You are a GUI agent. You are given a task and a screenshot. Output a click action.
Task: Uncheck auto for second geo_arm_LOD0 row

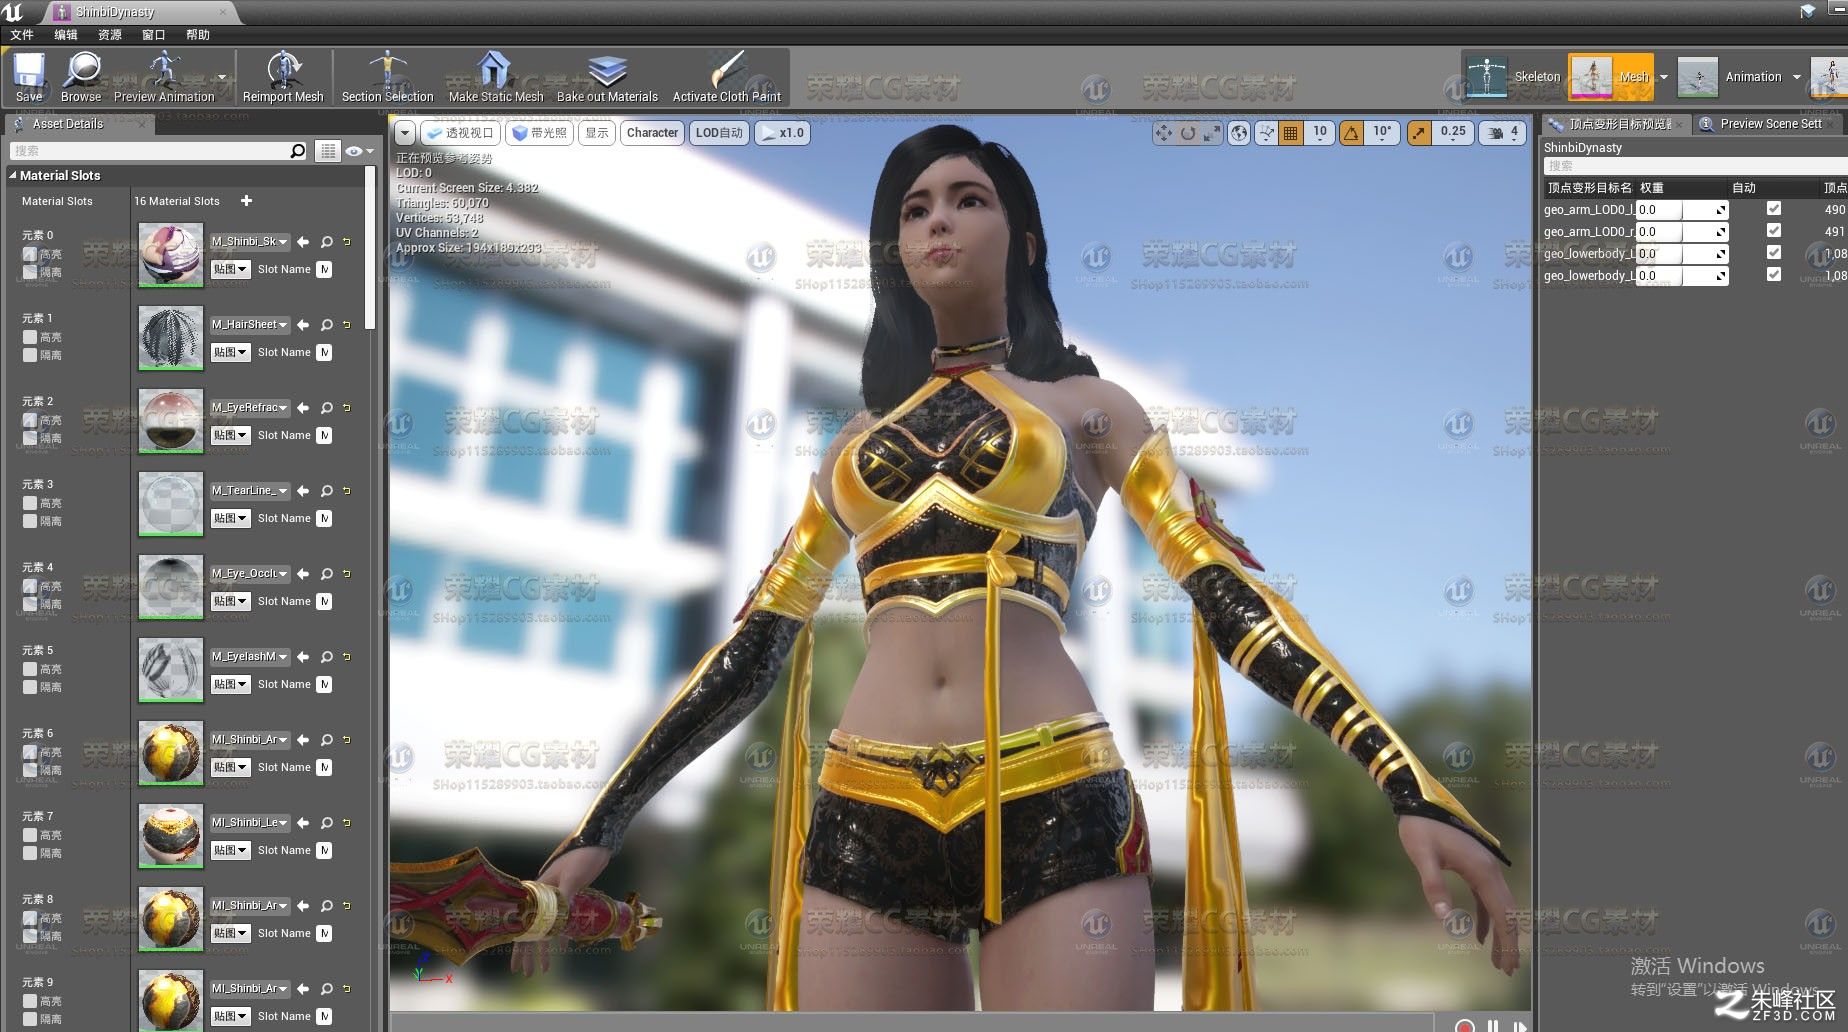(1774, 231)
